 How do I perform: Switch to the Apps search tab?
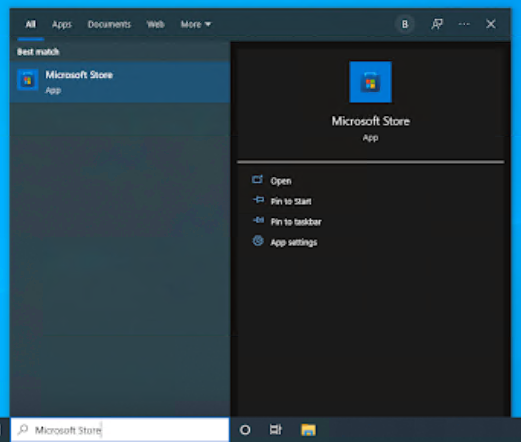[62, 24]
